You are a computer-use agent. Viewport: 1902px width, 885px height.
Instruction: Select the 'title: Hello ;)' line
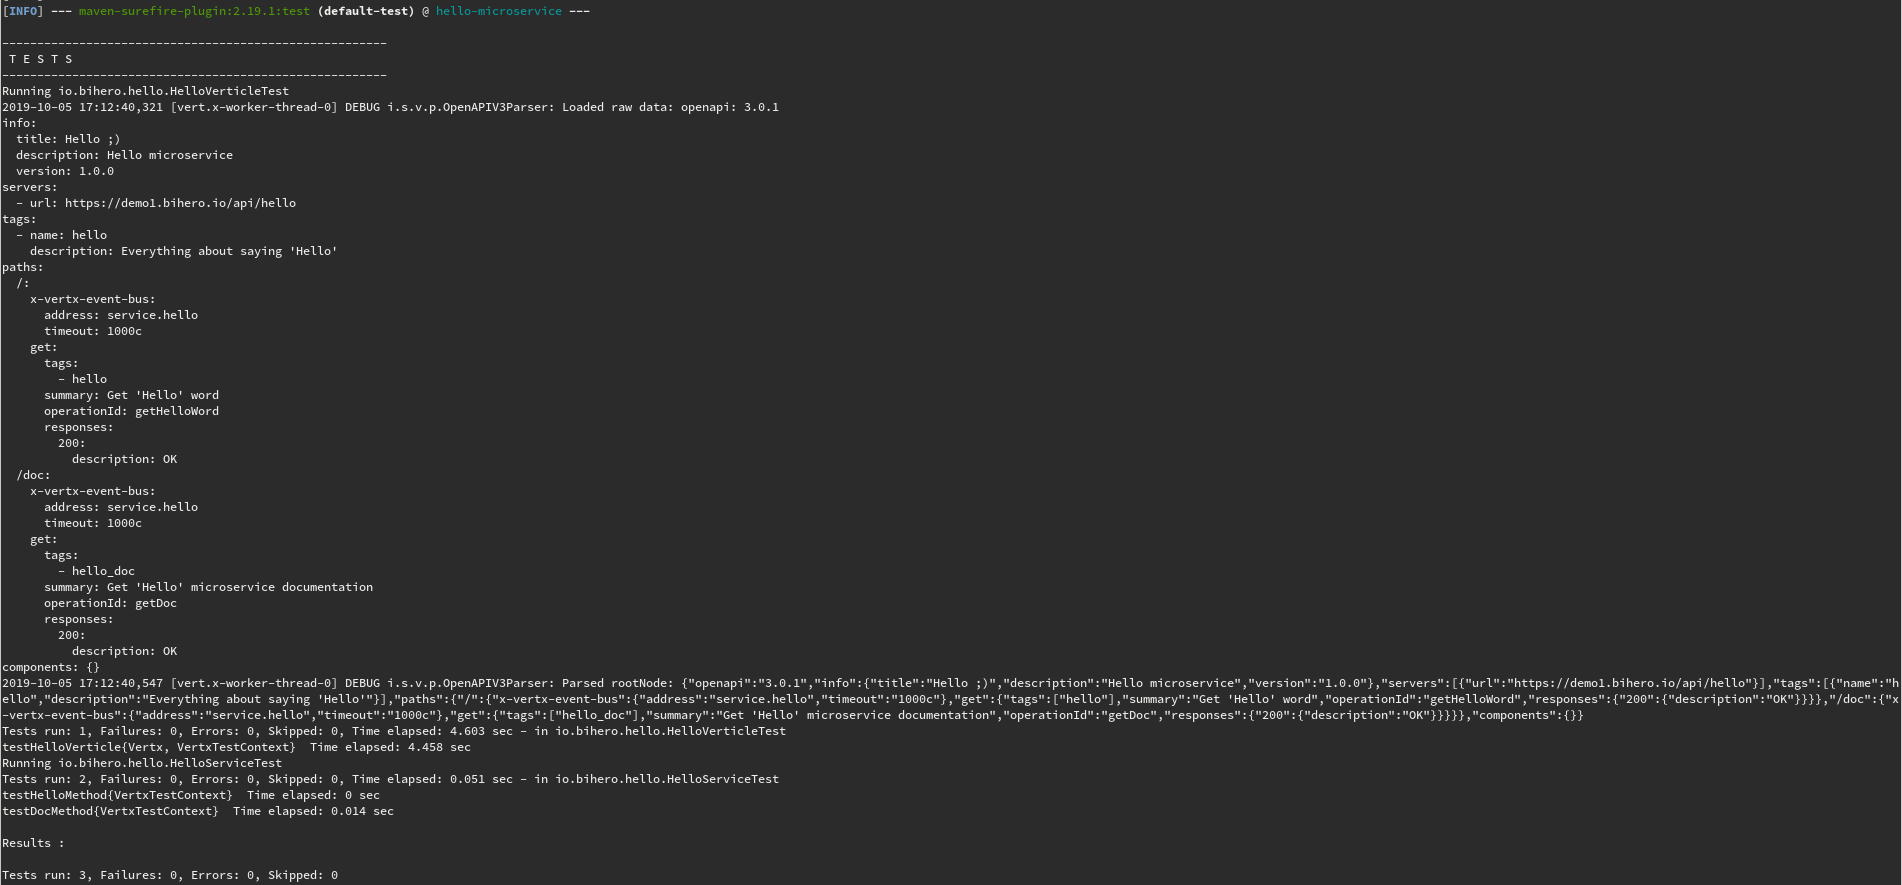[68, 139]
